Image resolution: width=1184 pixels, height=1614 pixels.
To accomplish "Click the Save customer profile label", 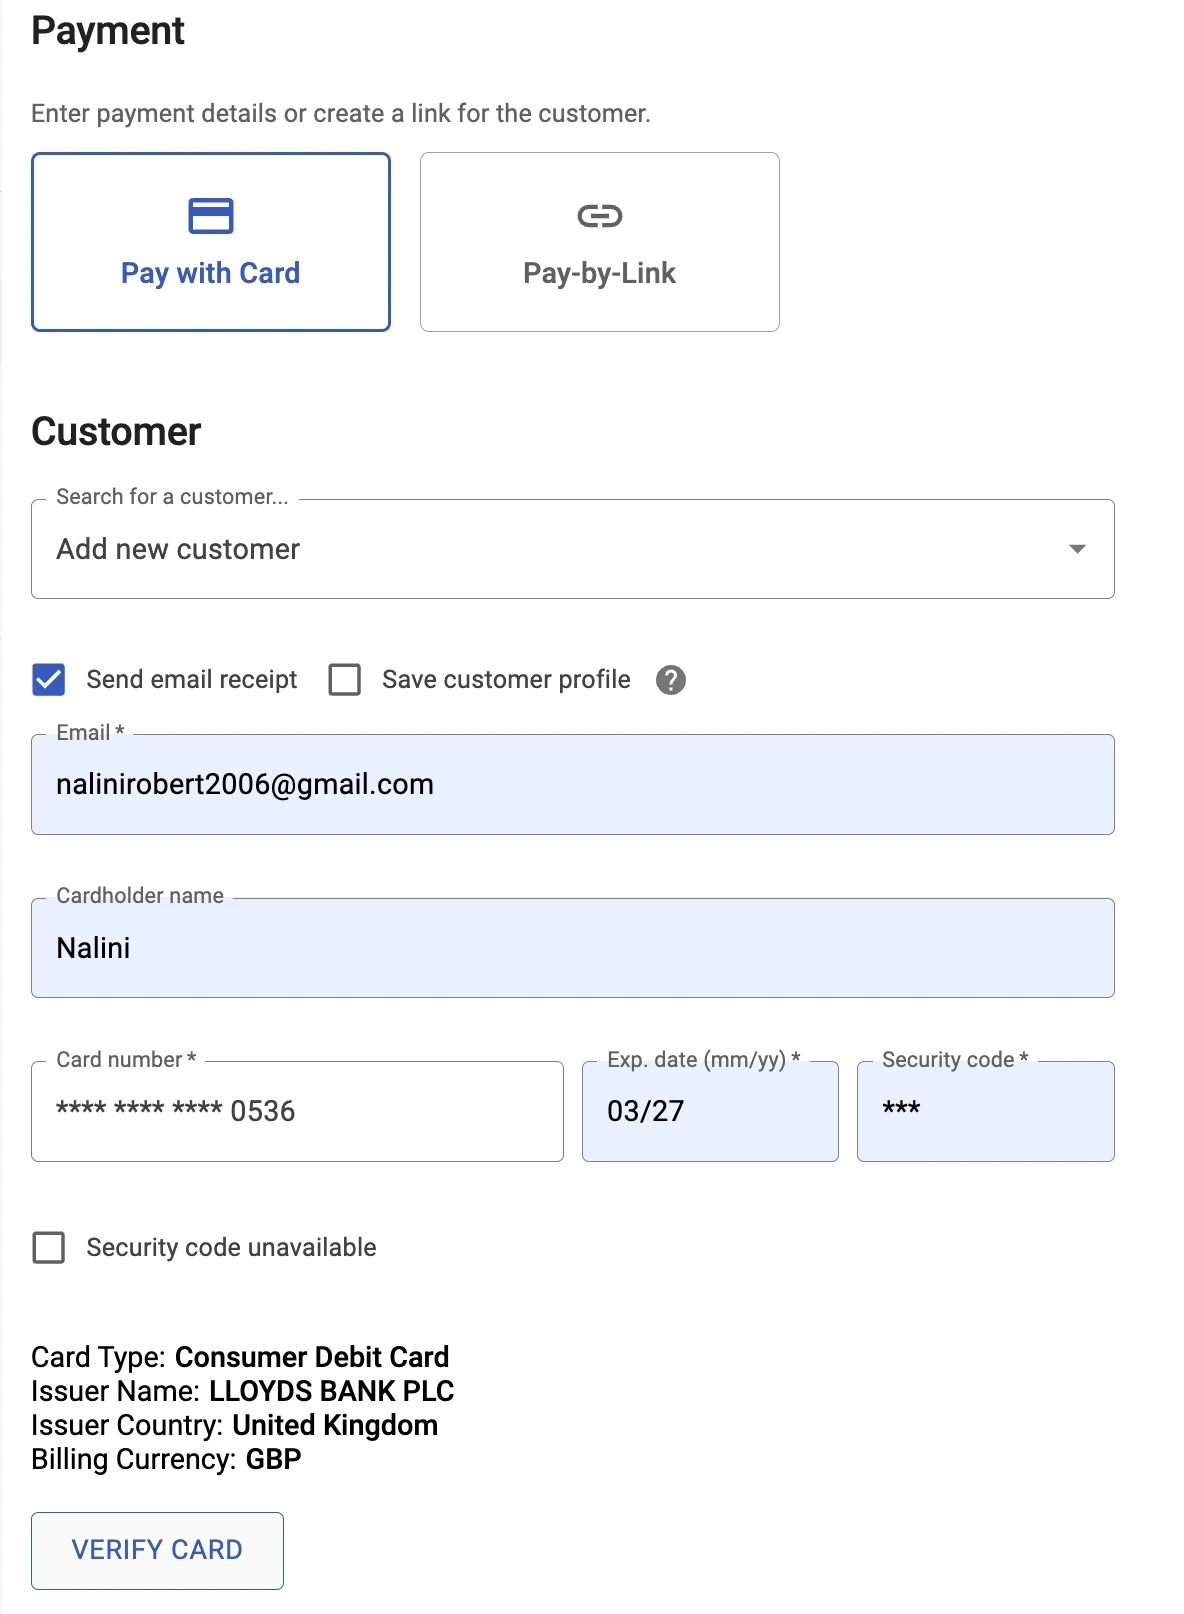I will [x=506, y=680].
